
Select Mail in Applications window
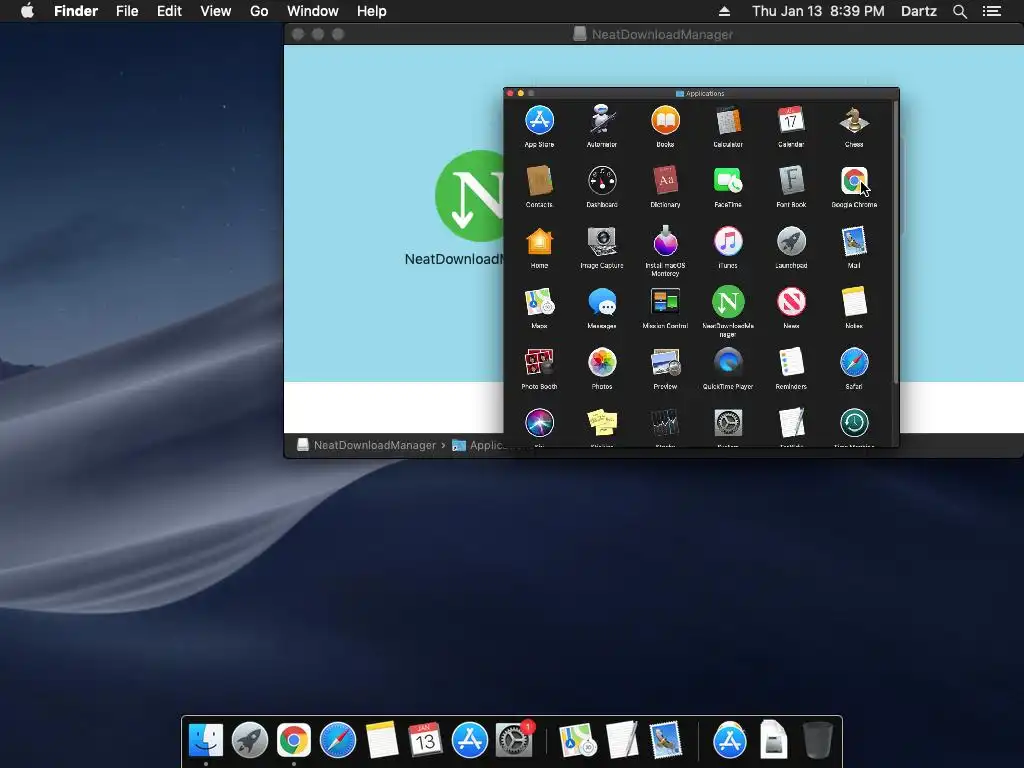click(x=854, y=242)
